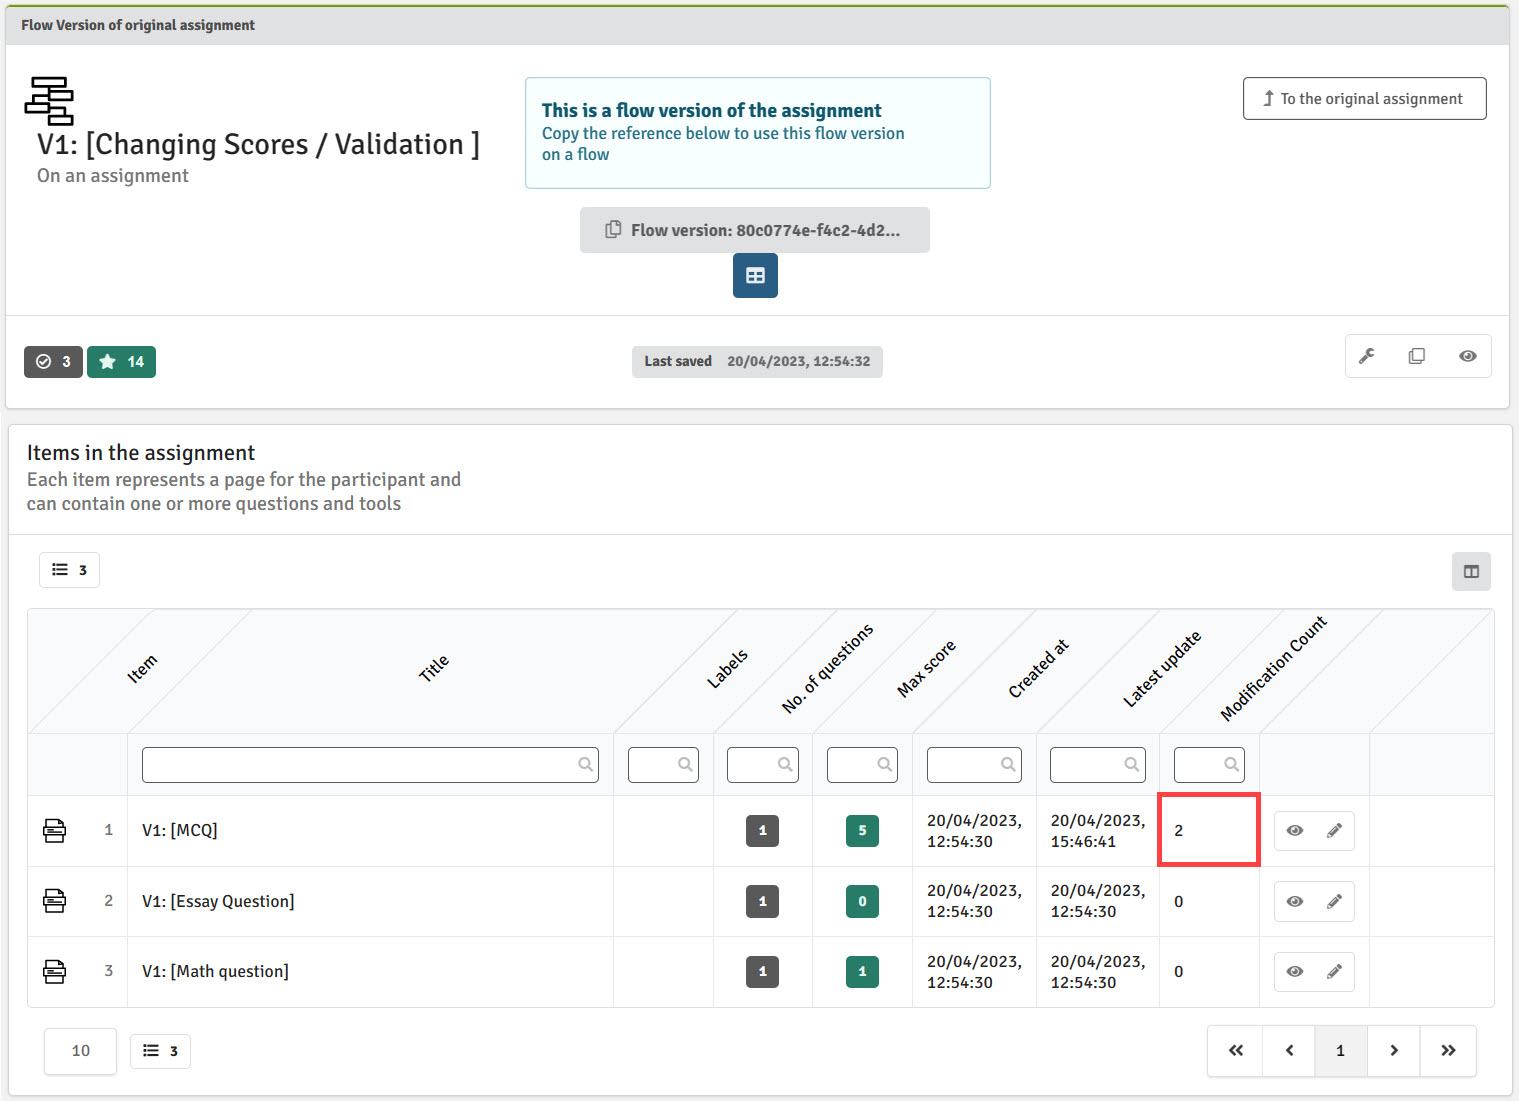Viewport: 1519px width, 1101px height.
Task: Sort by Max score column header
Action: pos(926,668)
